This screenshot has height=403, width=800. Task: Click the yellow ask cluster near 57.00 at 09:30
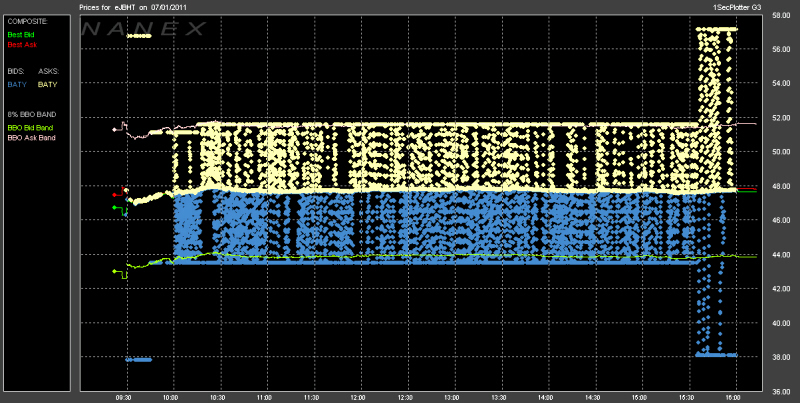point(139,36)
